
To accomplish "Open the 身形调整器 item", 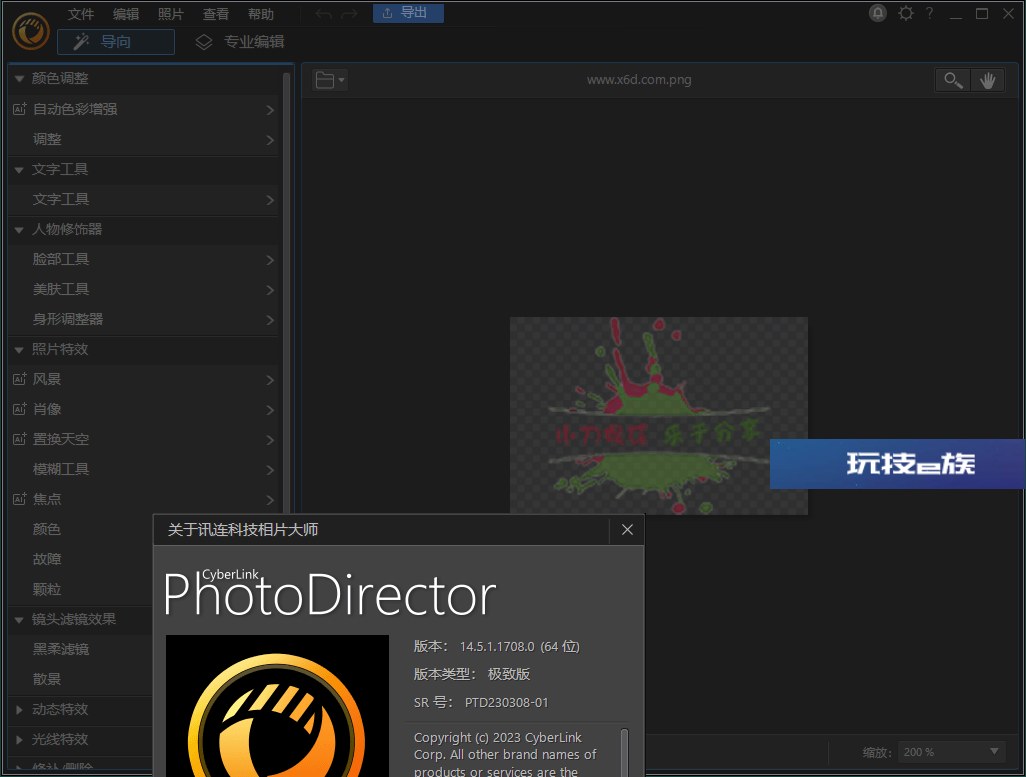I will click(144, 319).
